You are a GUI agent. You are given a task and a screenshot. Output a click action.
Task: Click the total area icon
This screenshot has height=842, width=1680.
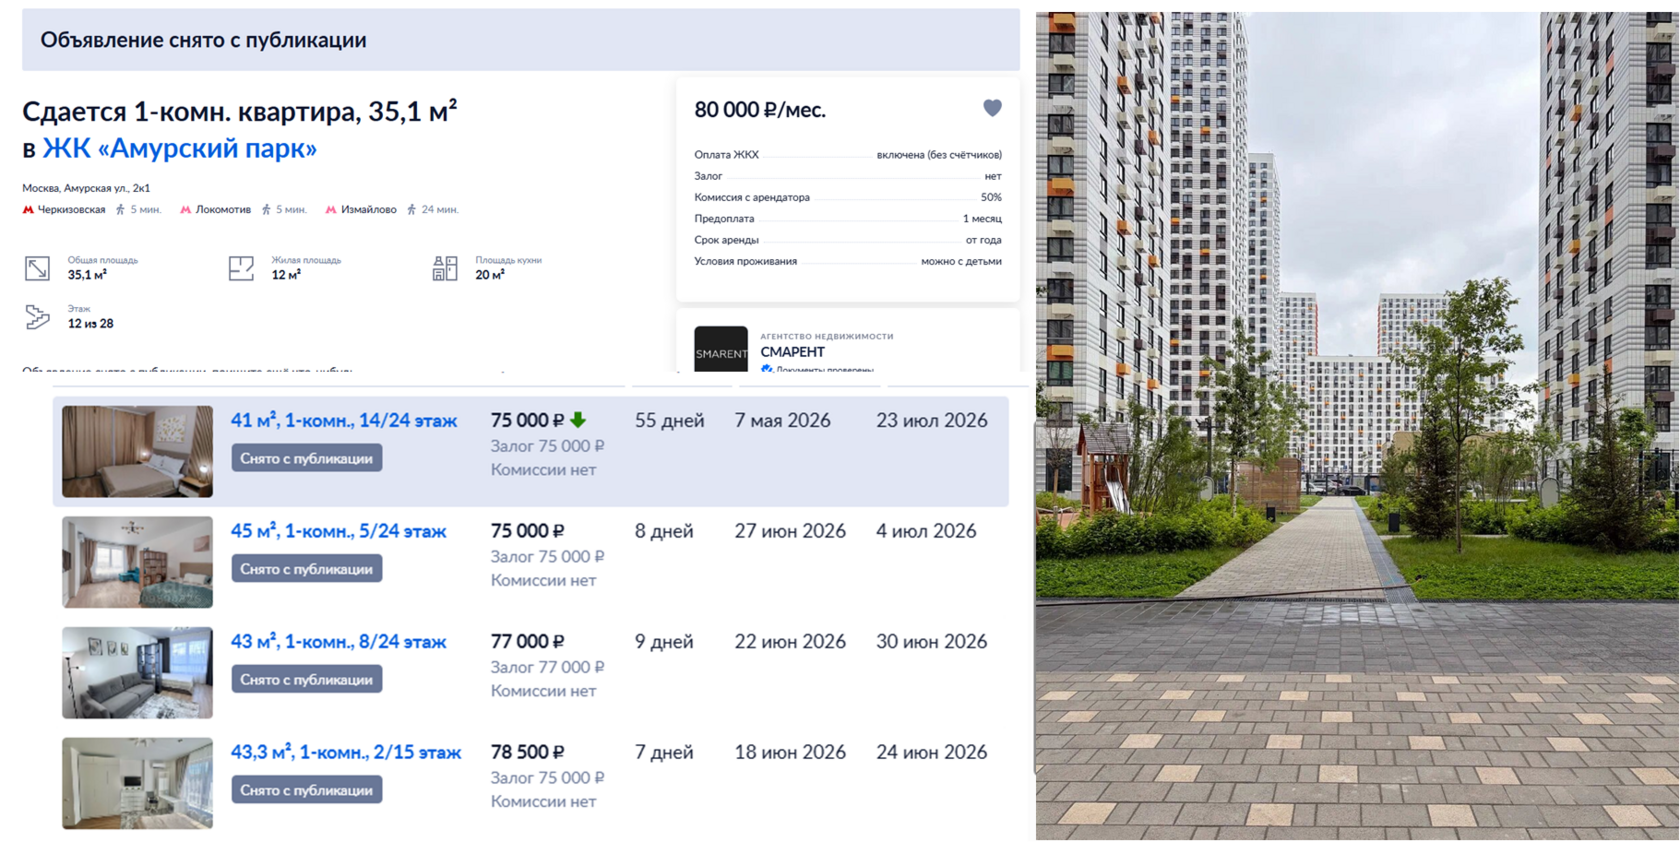37,268
